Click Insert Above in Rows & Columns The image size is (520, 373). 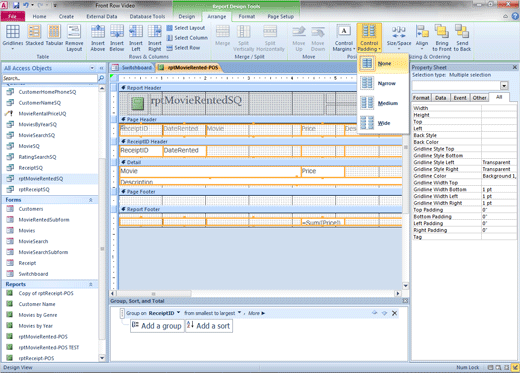pyautogui.click(x=98, y=38)
